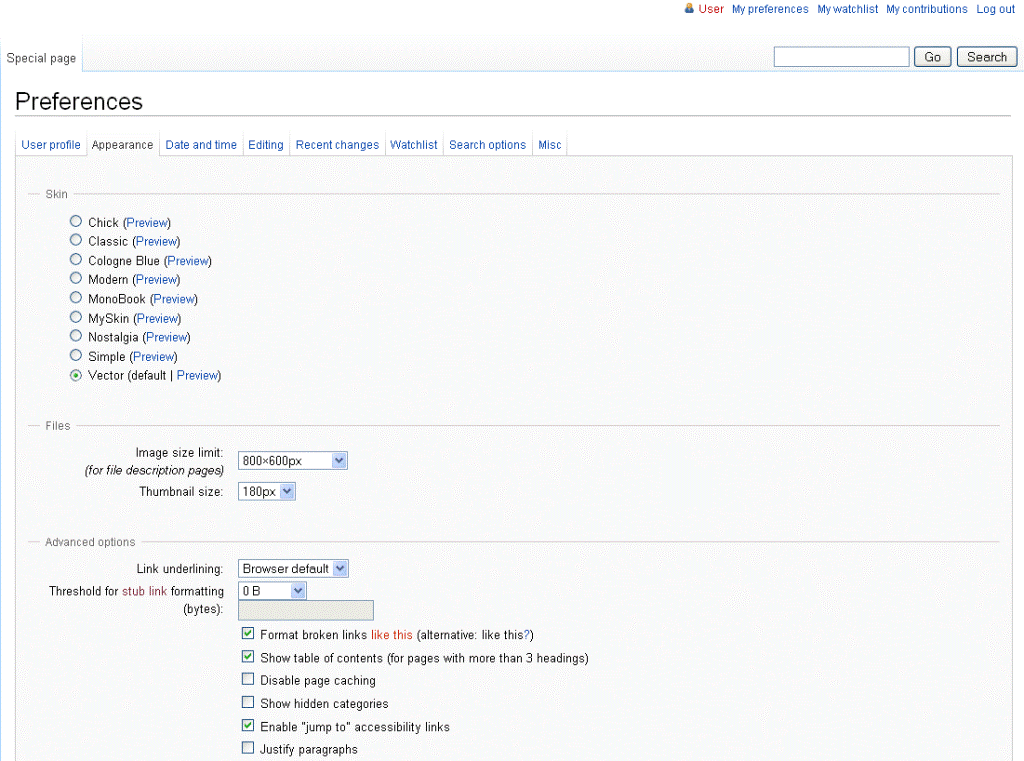Click the Go button

(933, 57)
